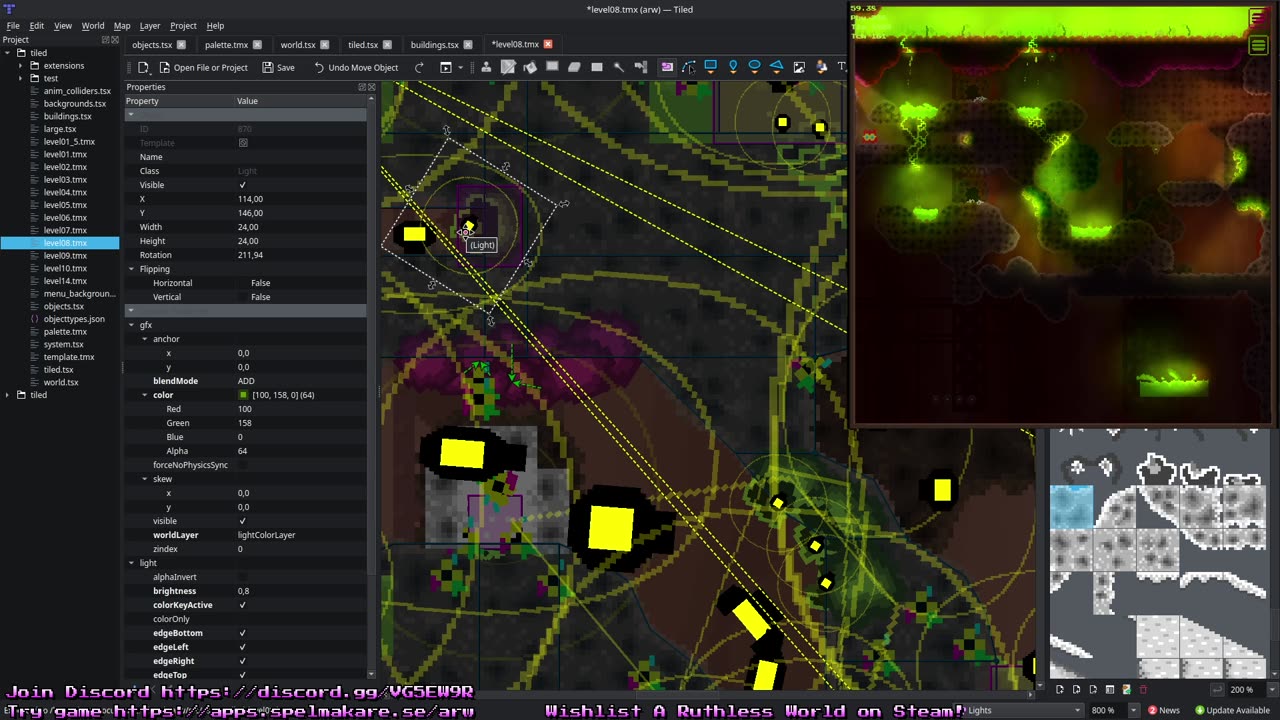
Task: Expand the extensions folder in Project
Action: [x=20, y=66]
